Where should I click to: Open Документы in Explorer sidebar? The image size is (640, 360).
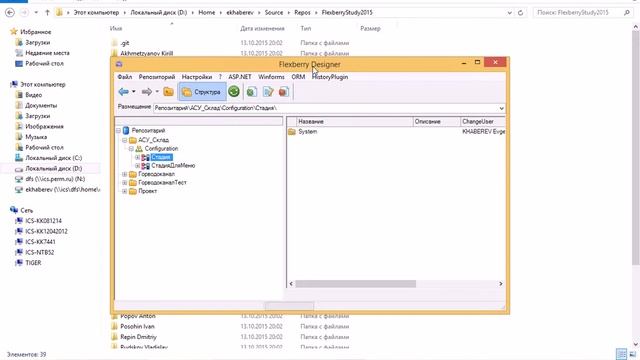pyautogui.click(x=41, y=106)
